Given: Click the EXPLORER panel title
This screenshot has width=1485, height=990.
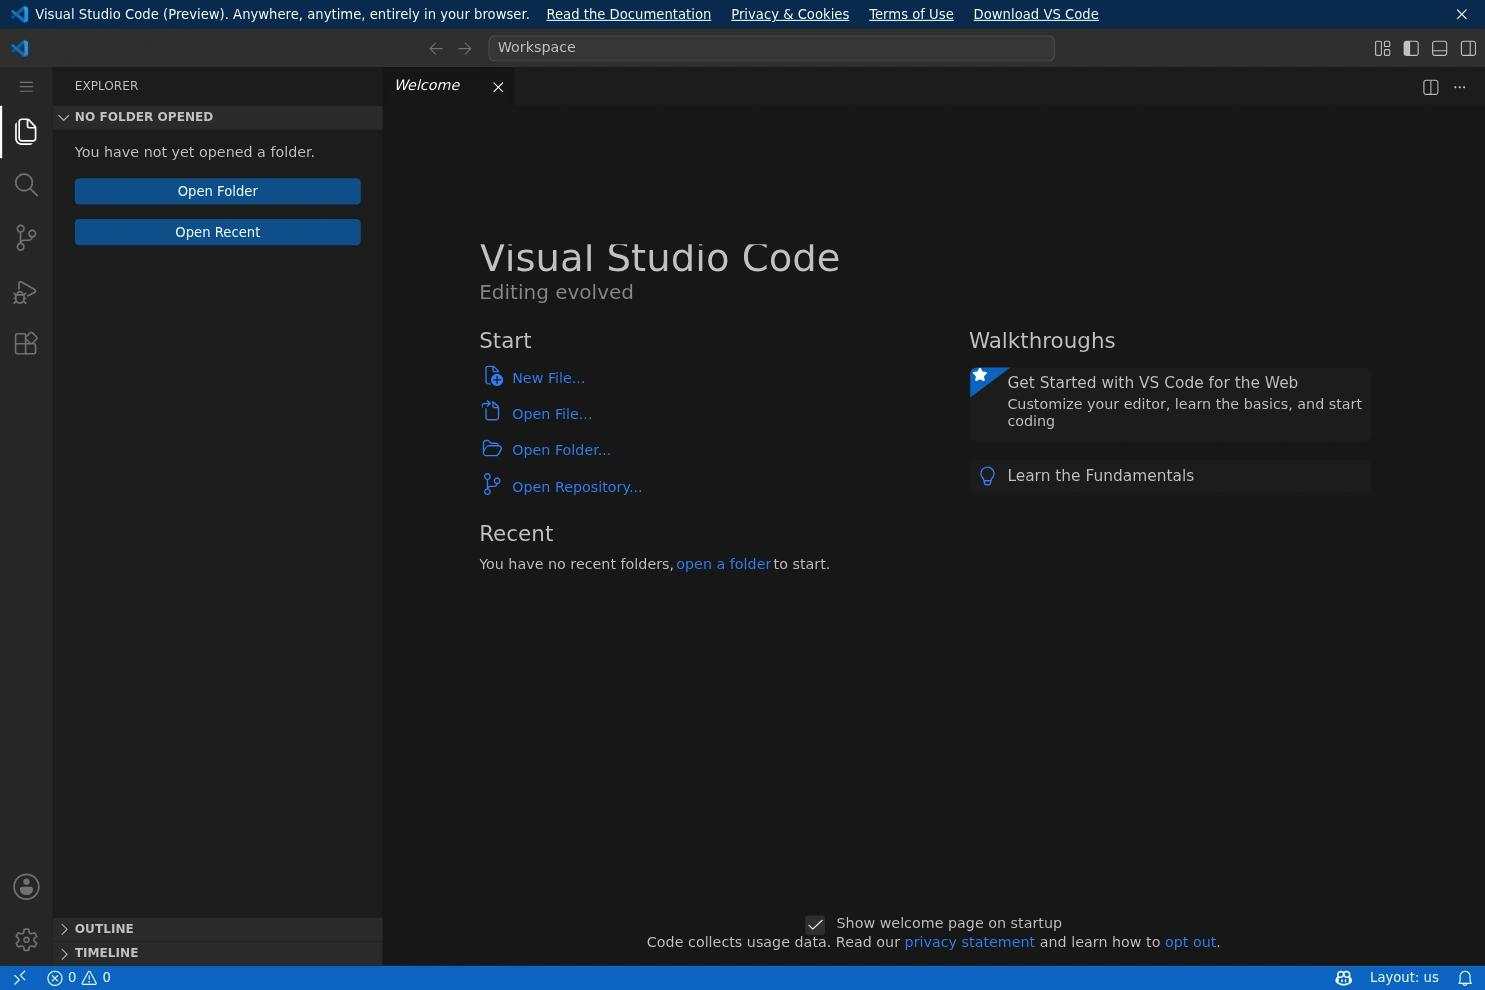Looking at the screenshot, I should pyautogui.click(x=106, y=86).
